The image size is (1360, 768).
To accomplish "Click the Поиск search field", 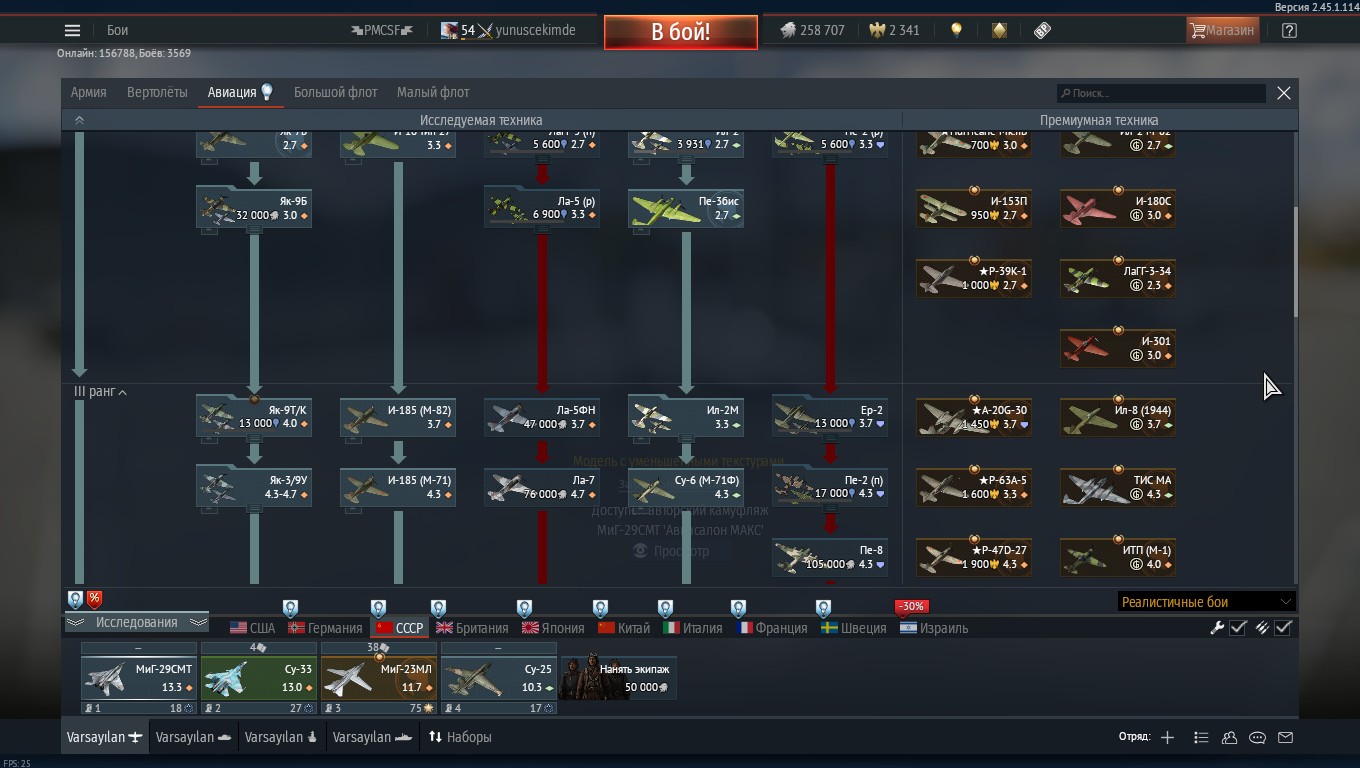I will [x=1161, y=93].
